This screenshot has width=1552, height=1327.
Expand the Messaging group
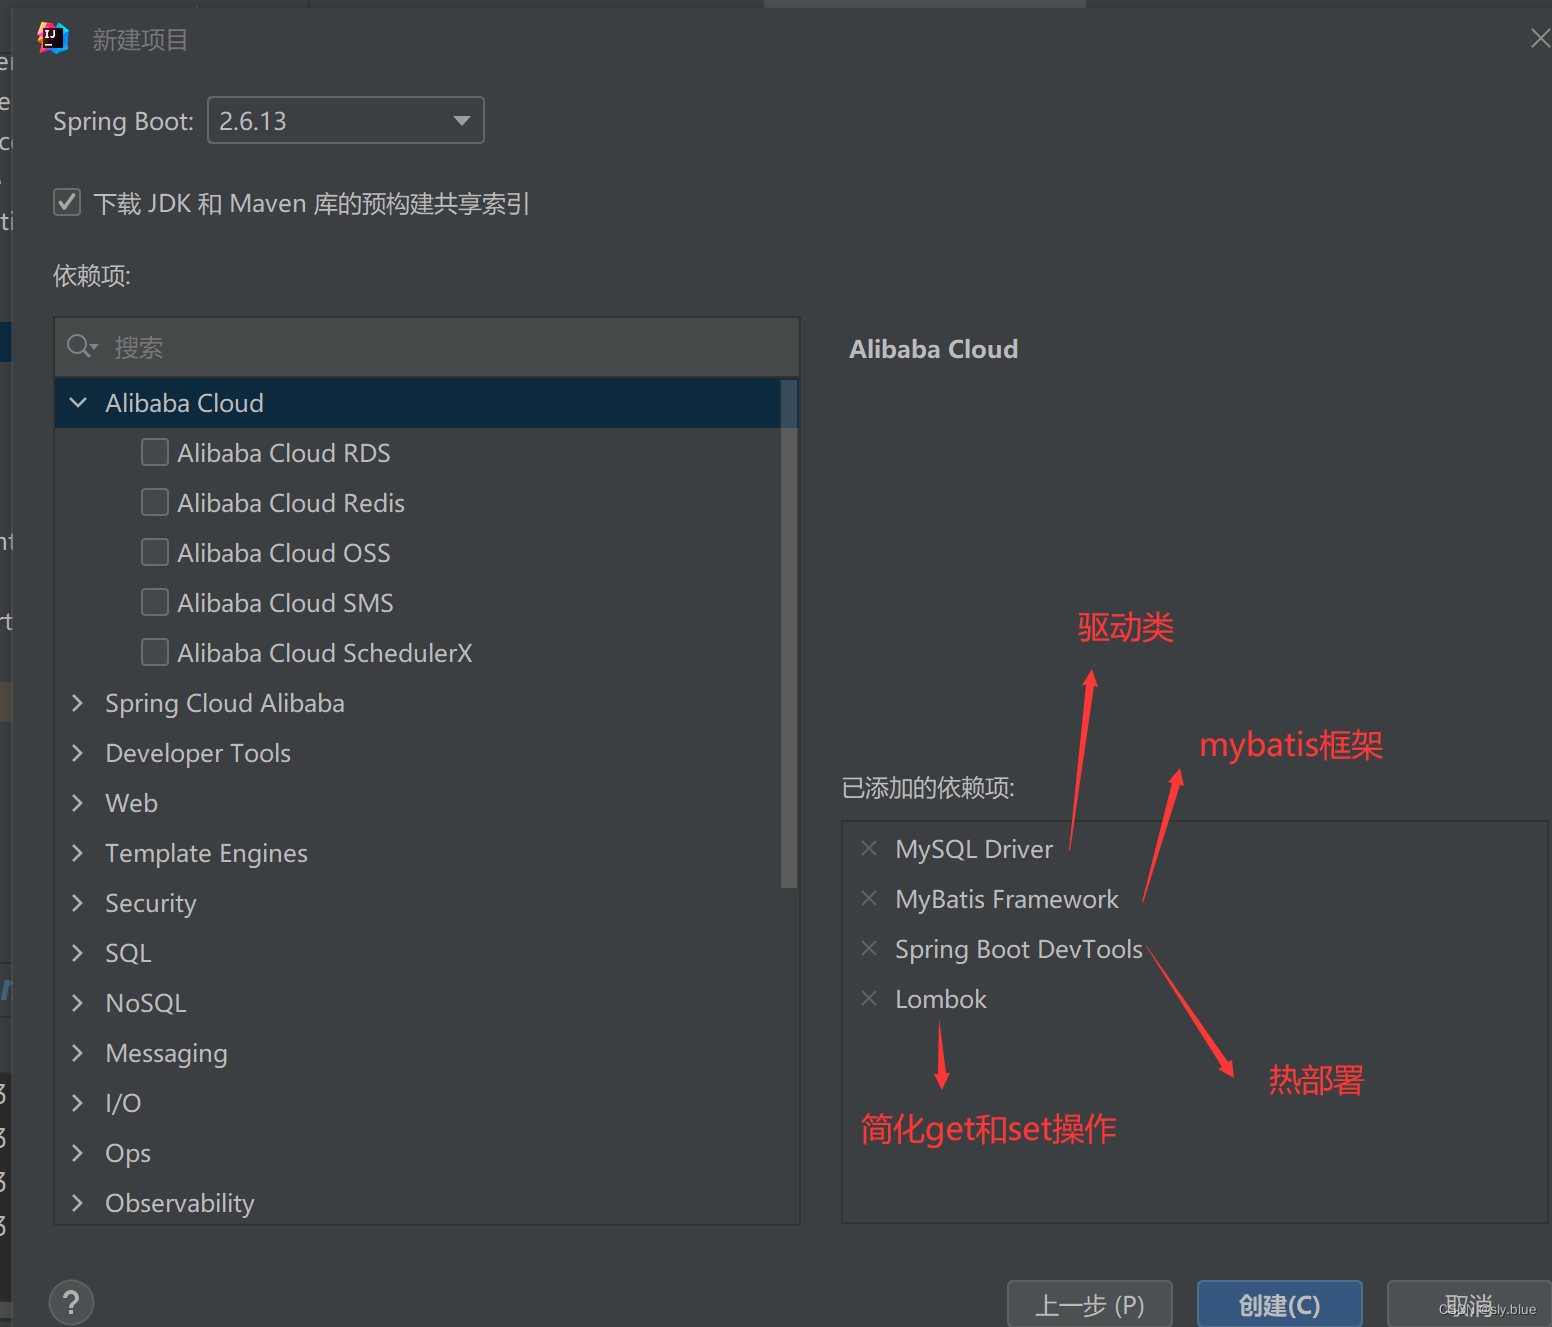point(78,1053)
